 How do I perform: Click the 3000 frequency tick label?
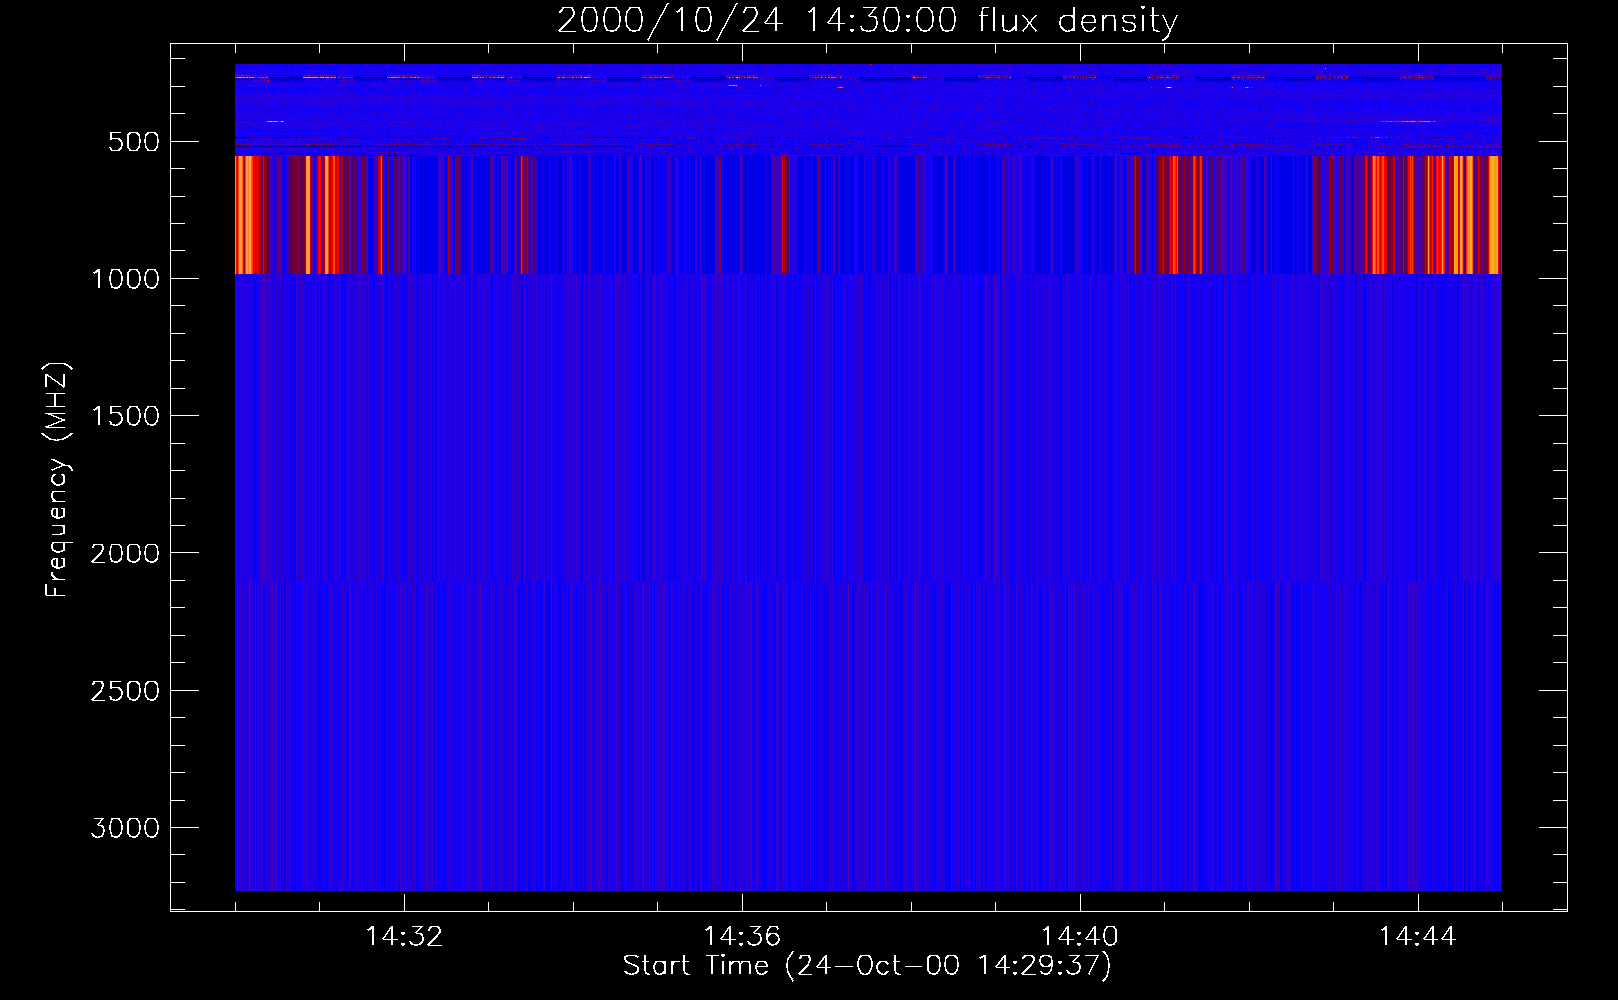coord(125,828)
